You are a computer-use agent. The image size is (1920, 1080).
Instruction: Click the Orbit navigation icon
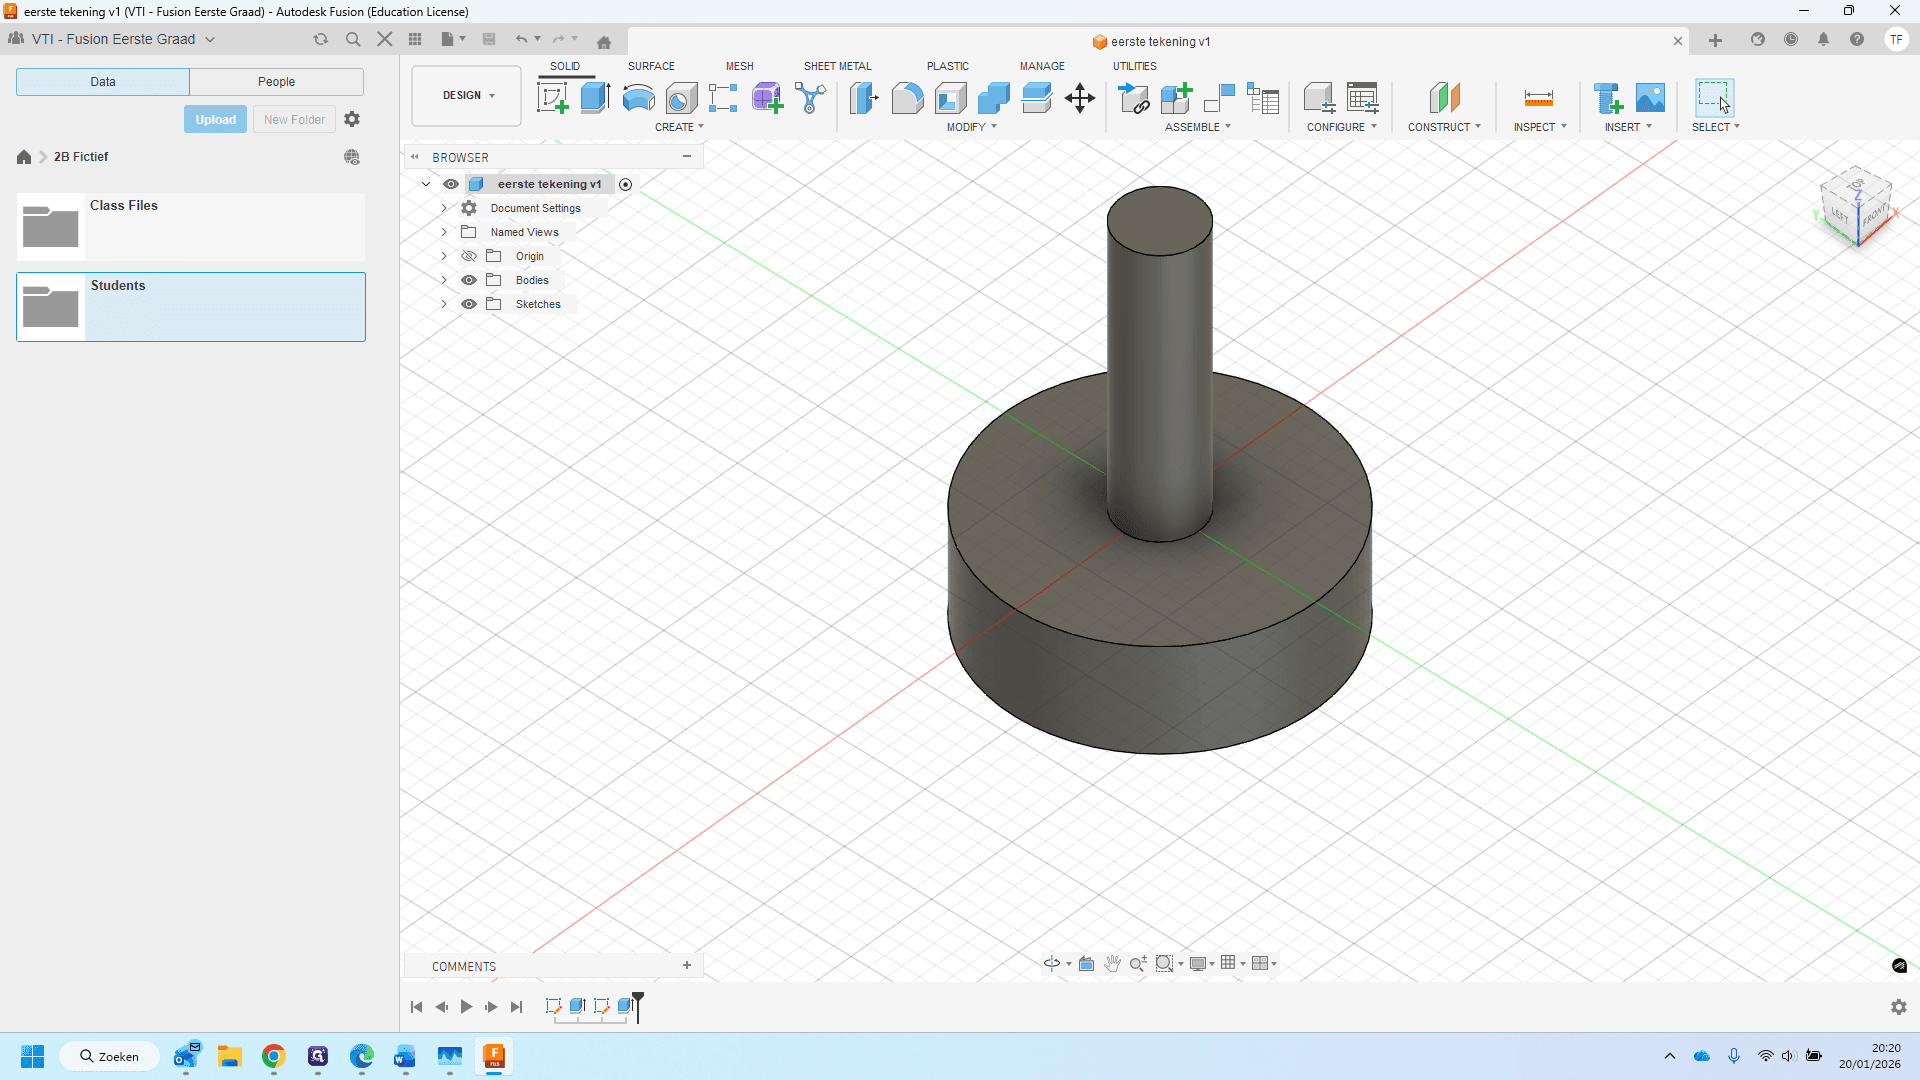[x=1052, y=963]
